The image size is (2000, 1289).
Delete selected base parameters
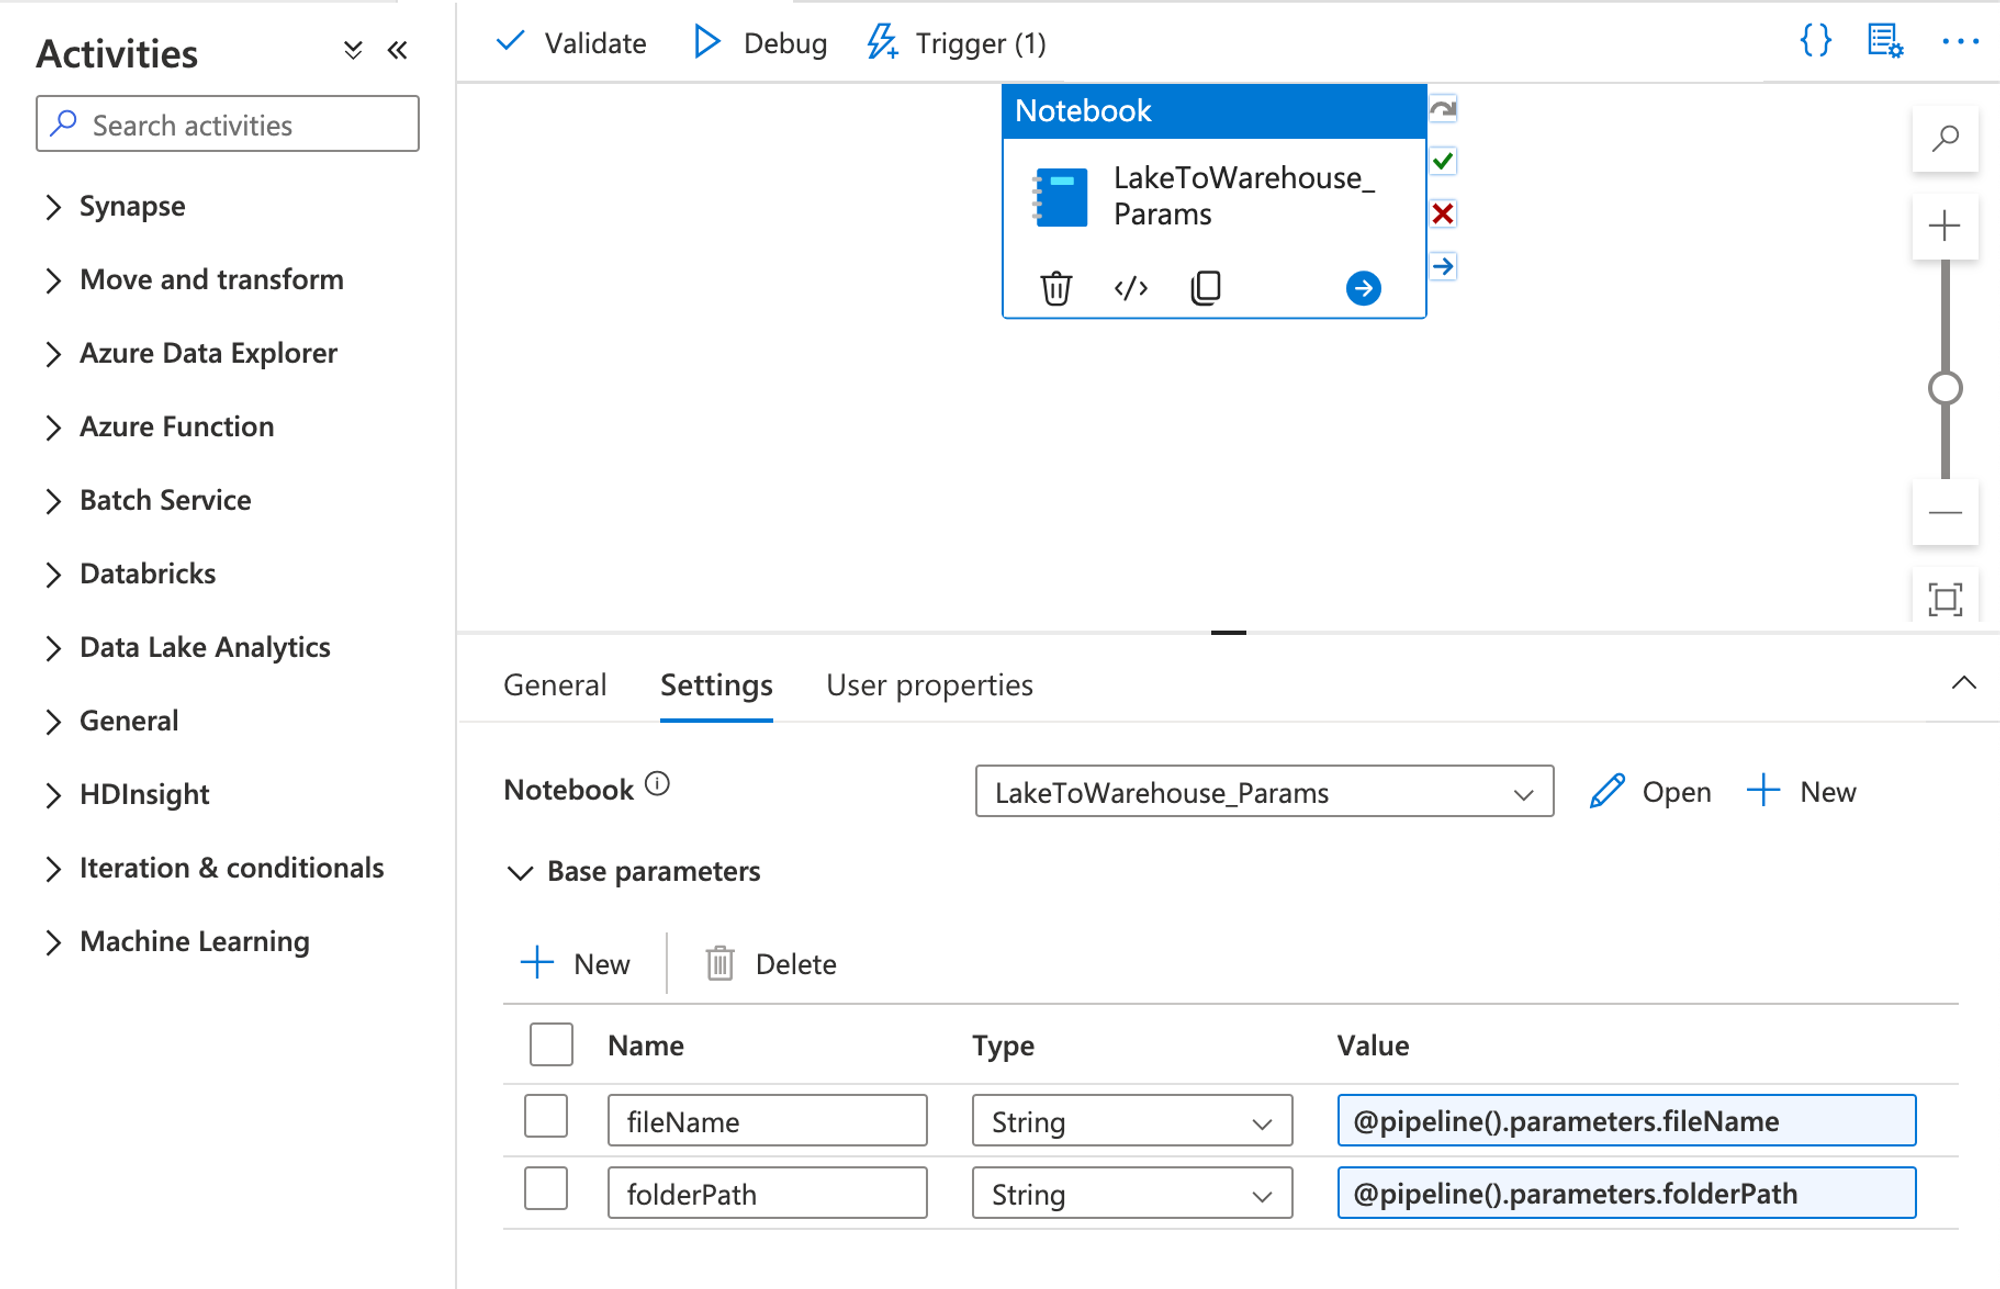click(x=771, y=963)
